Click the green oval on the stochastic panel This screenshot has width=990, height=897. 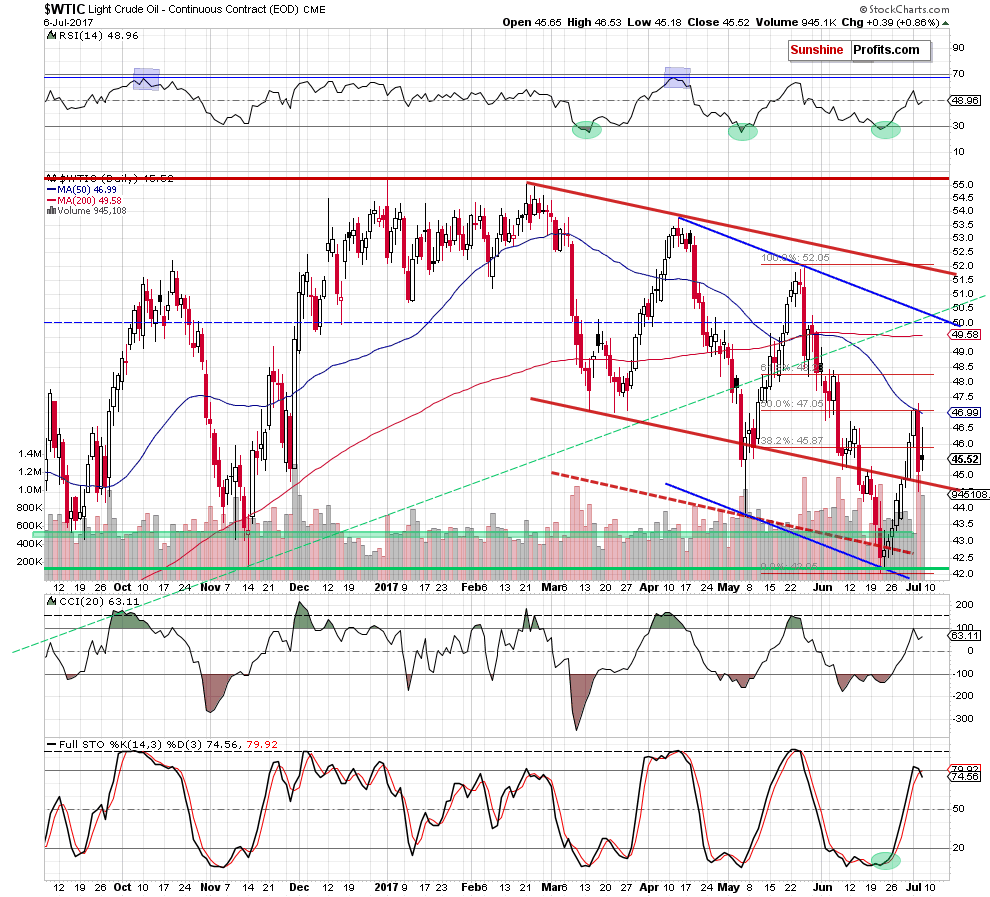tap(885, 859)
